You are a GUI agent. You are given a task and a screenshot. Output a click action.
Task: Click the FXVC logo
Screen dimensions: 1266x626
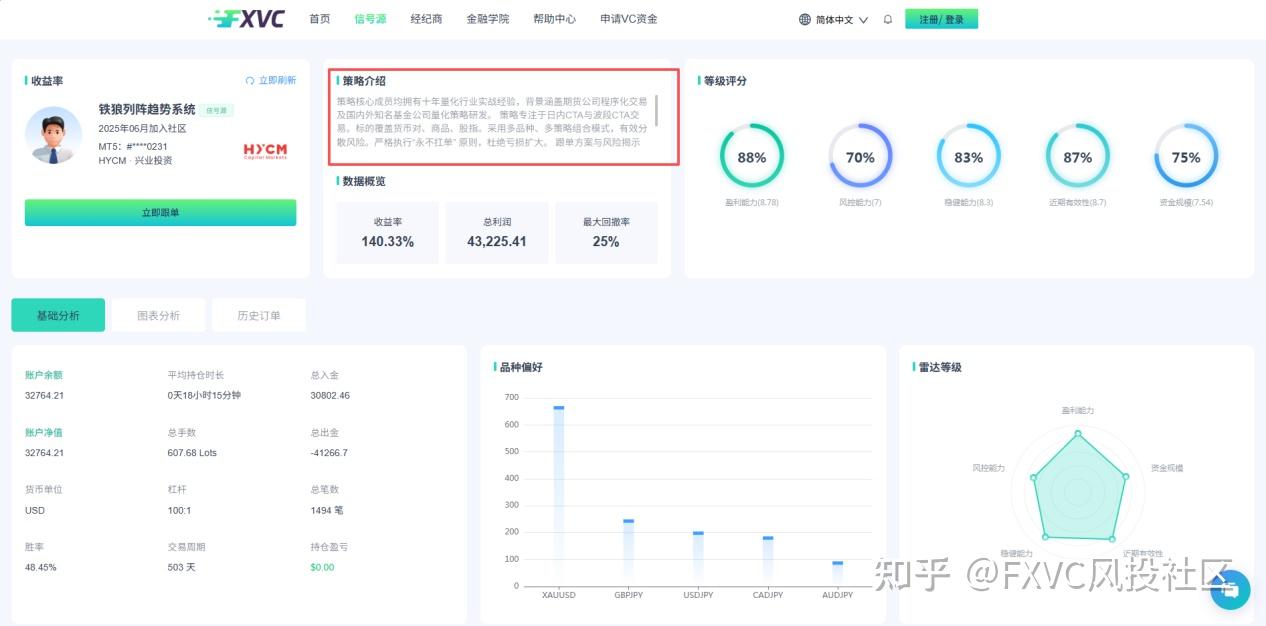246,17
